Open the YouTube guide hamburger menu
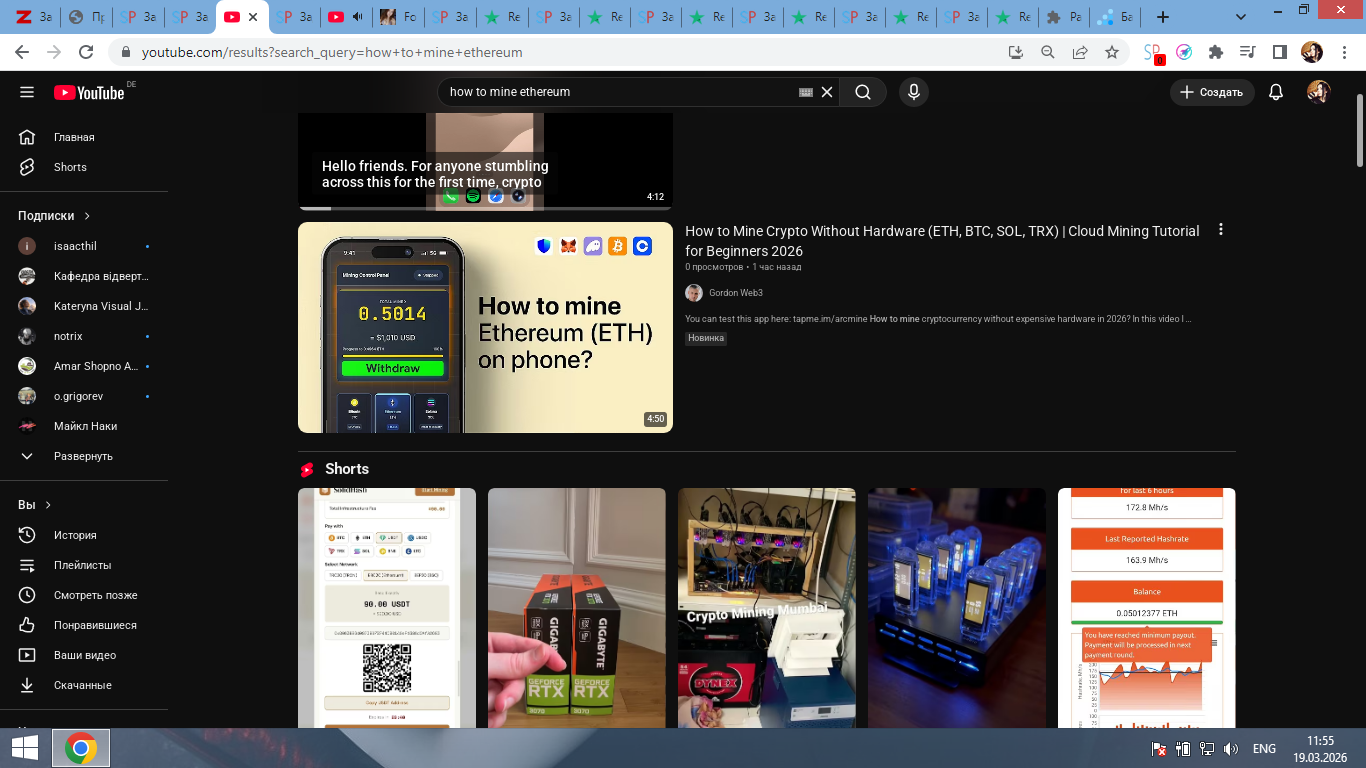 pyautogui.click(x=27, y=92)
